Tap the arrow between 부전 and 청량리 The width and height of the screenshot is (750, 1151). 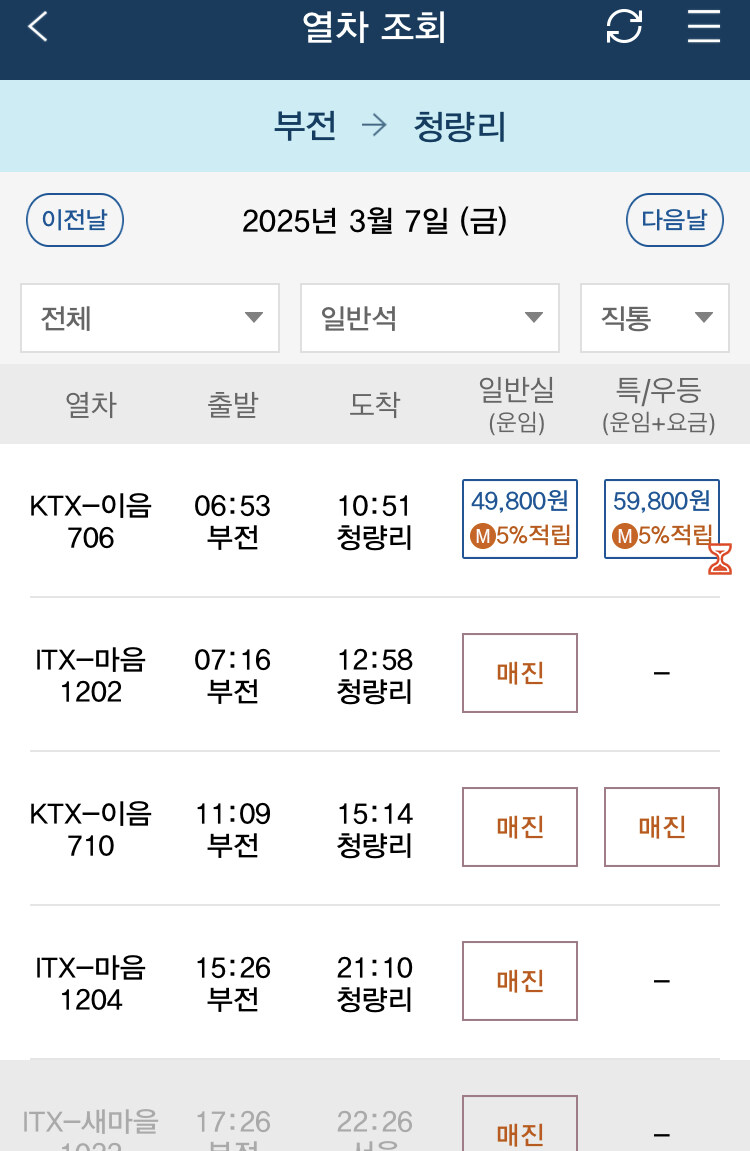coord(374,126)
